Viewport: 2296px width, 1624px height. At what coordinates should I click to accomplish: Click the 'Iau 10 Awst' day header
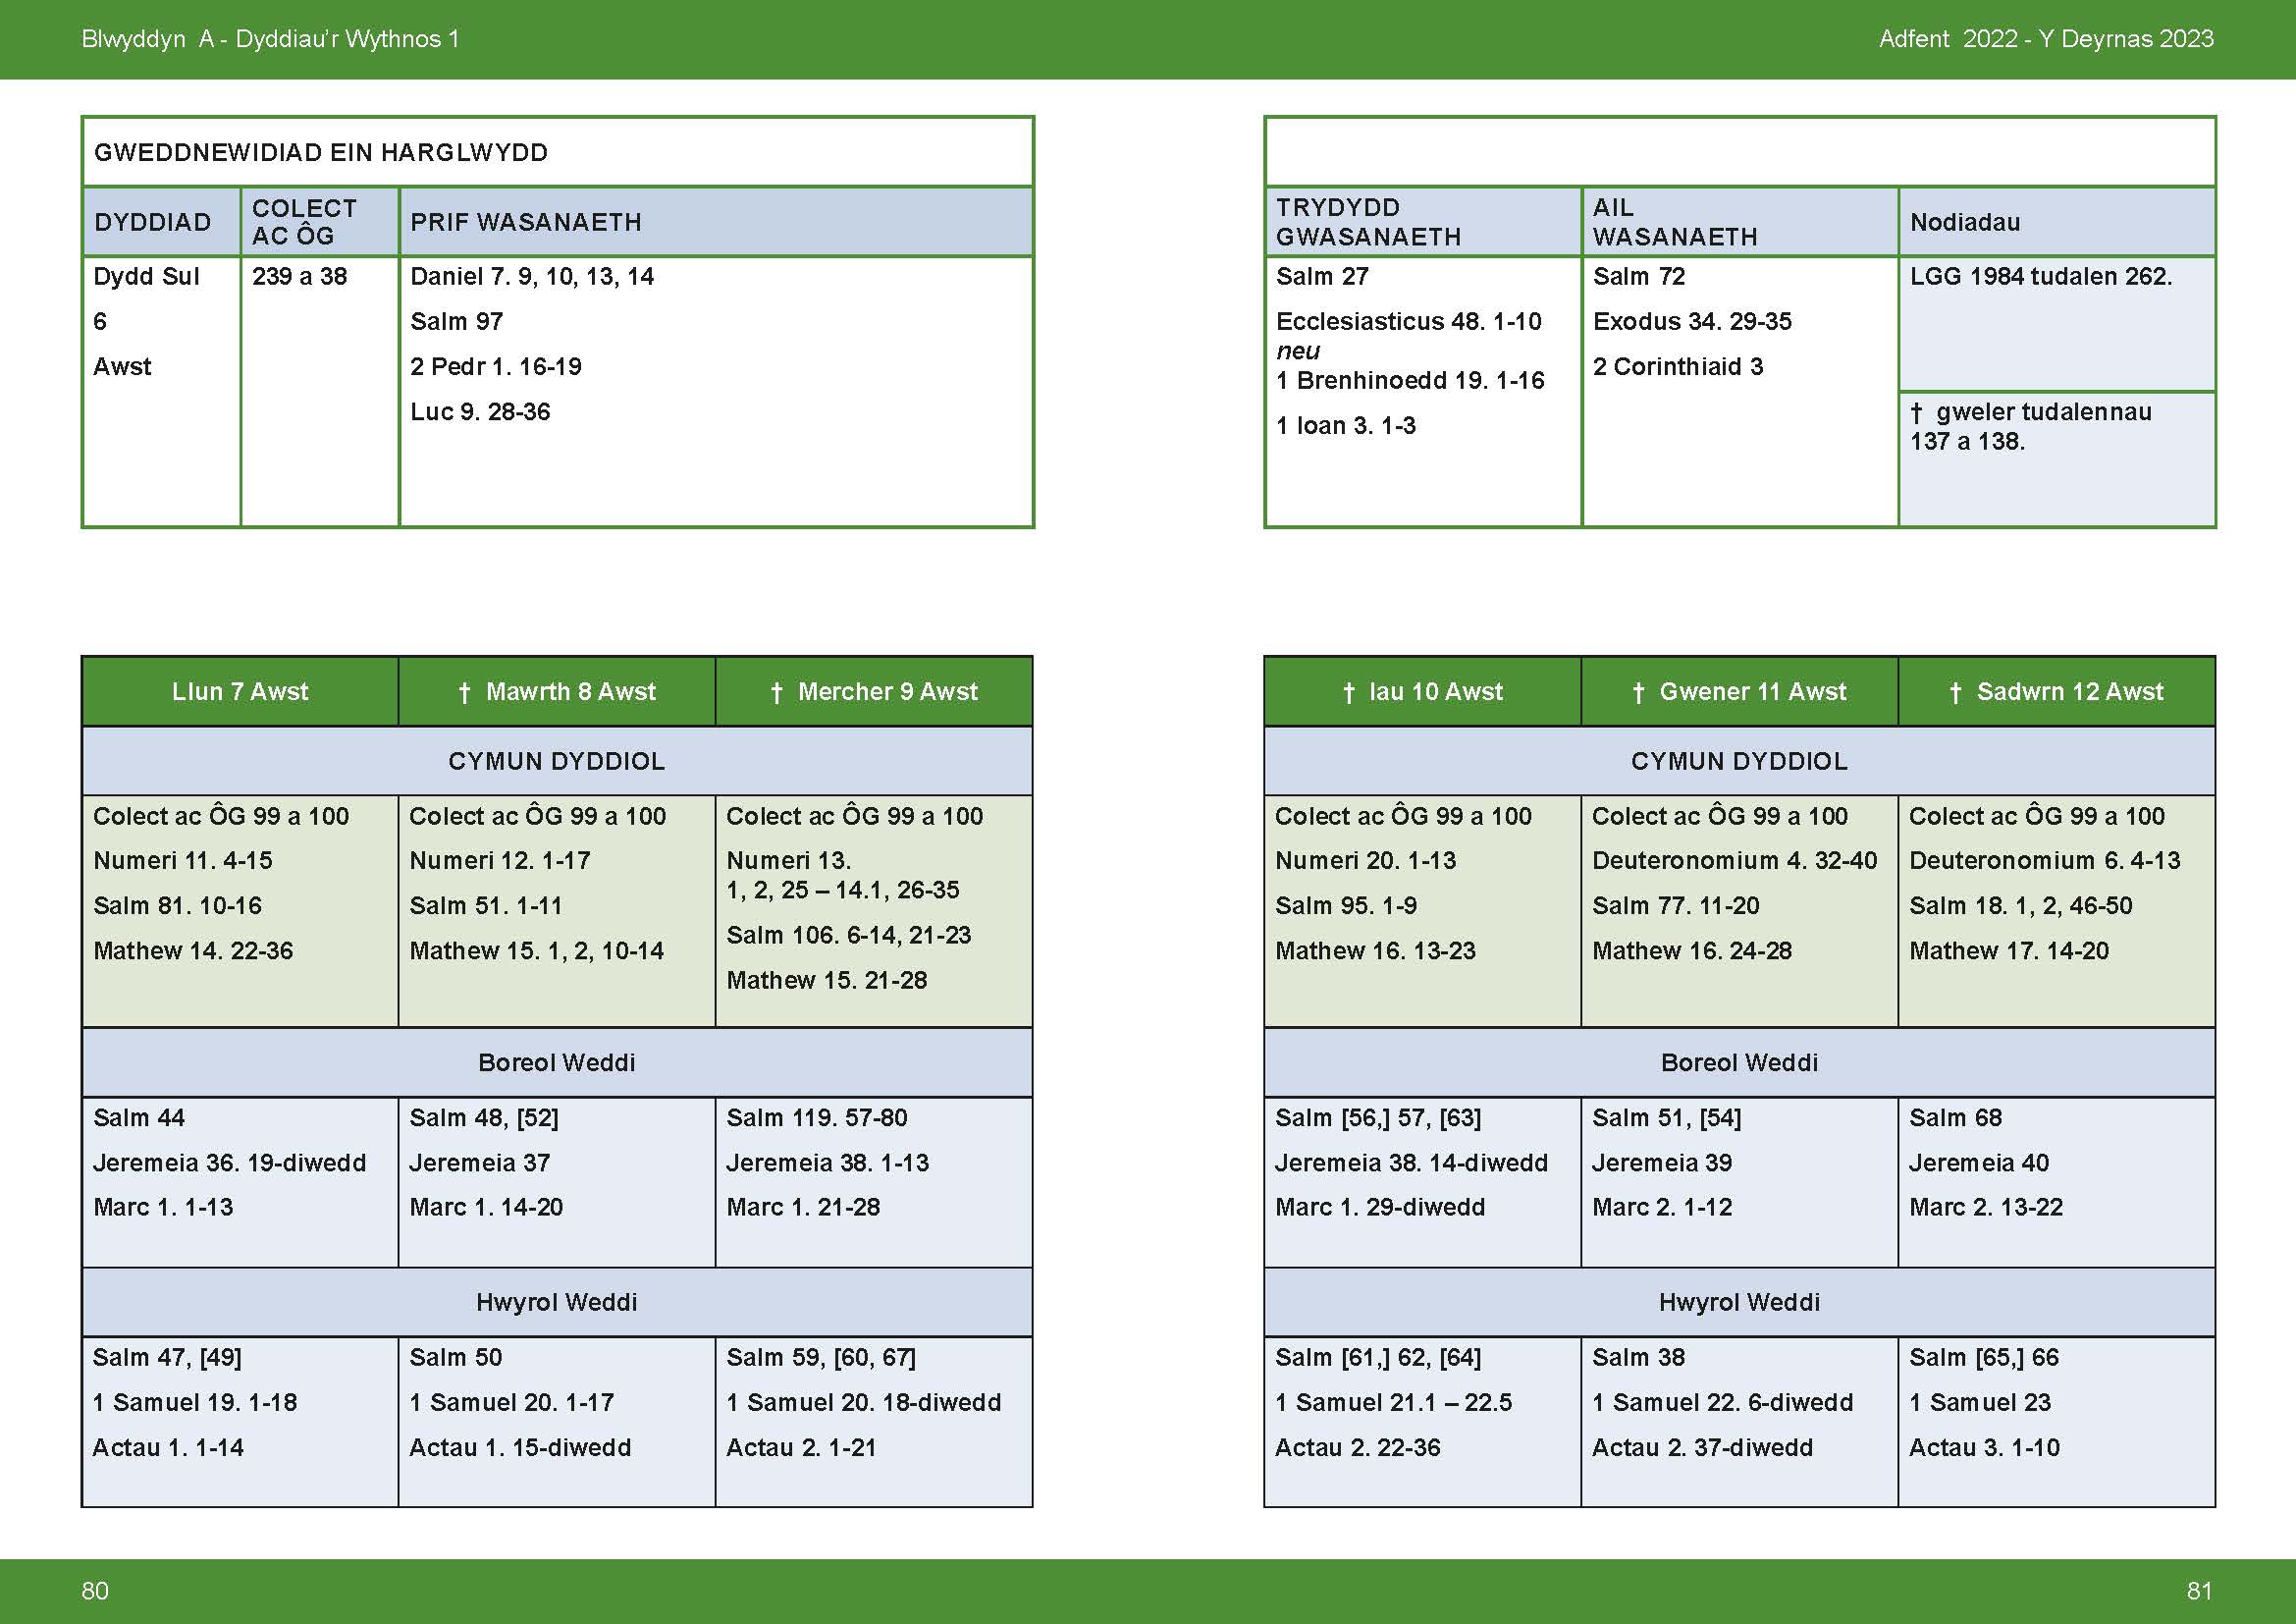click(1422, 691)
